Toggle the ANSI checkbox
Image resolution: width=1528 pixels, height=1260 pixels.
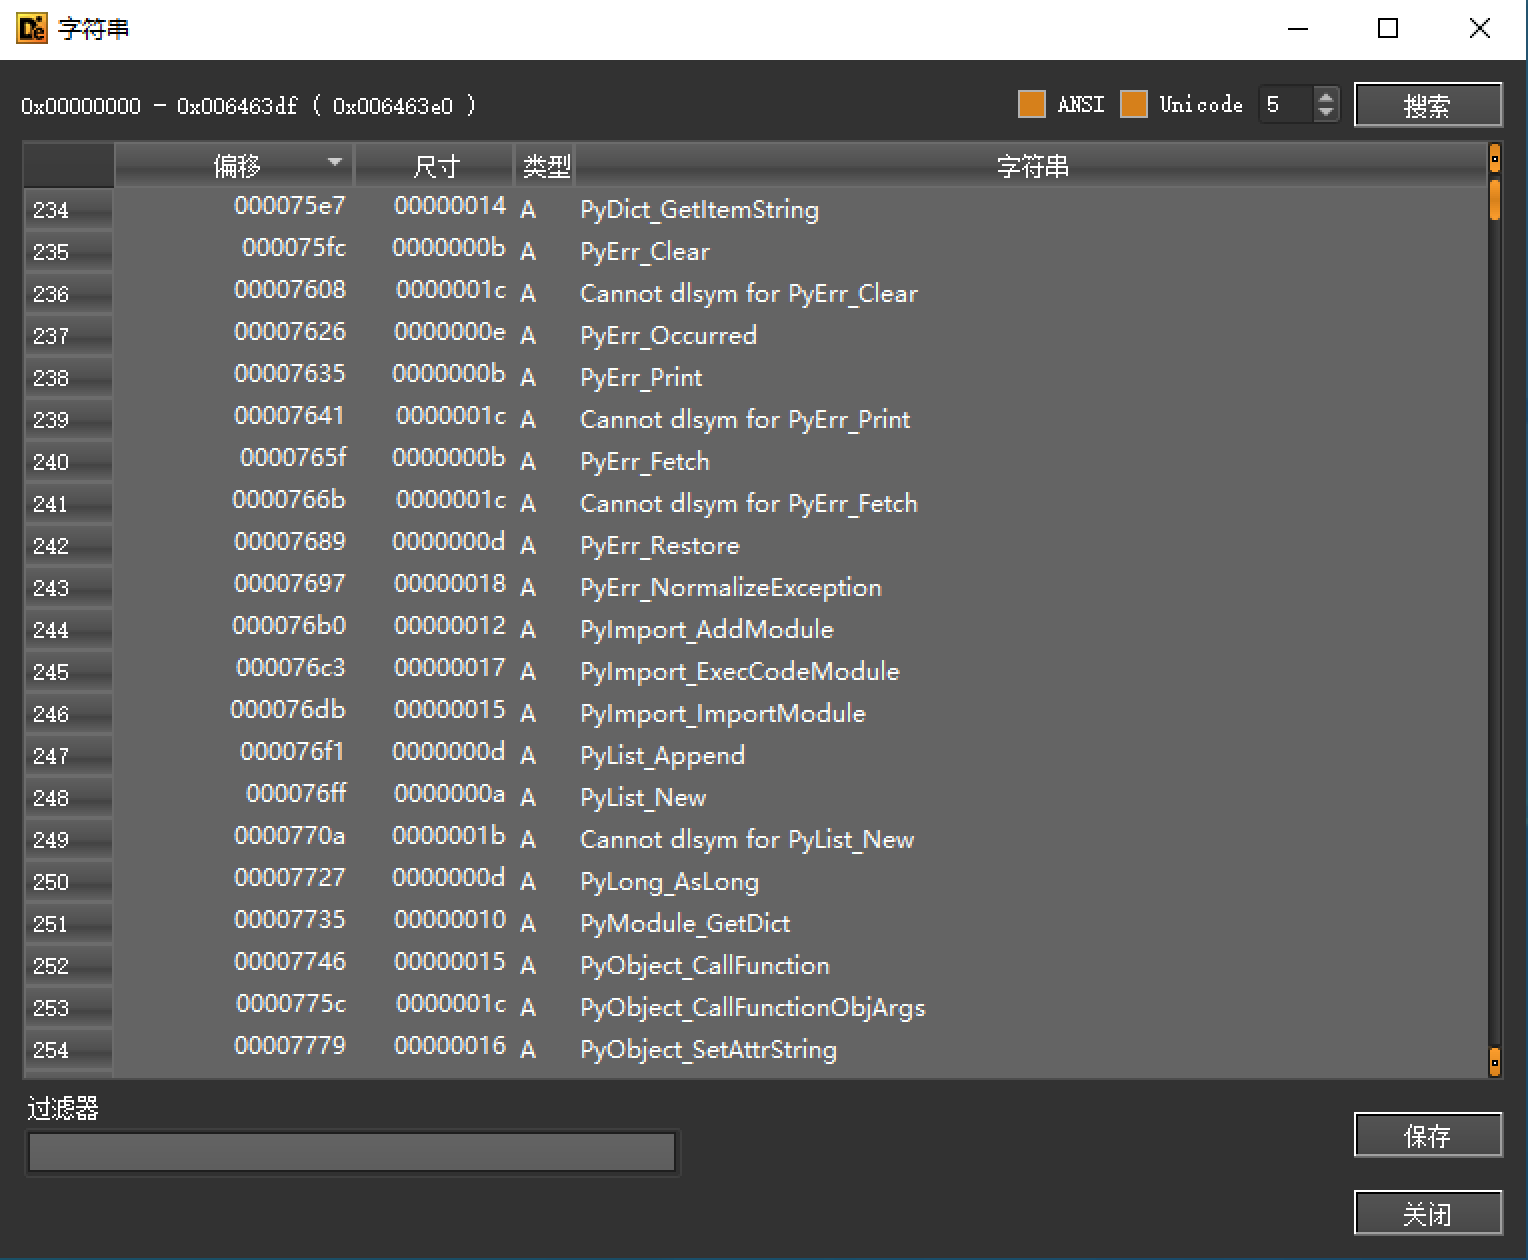click(x=1031, y=104)
